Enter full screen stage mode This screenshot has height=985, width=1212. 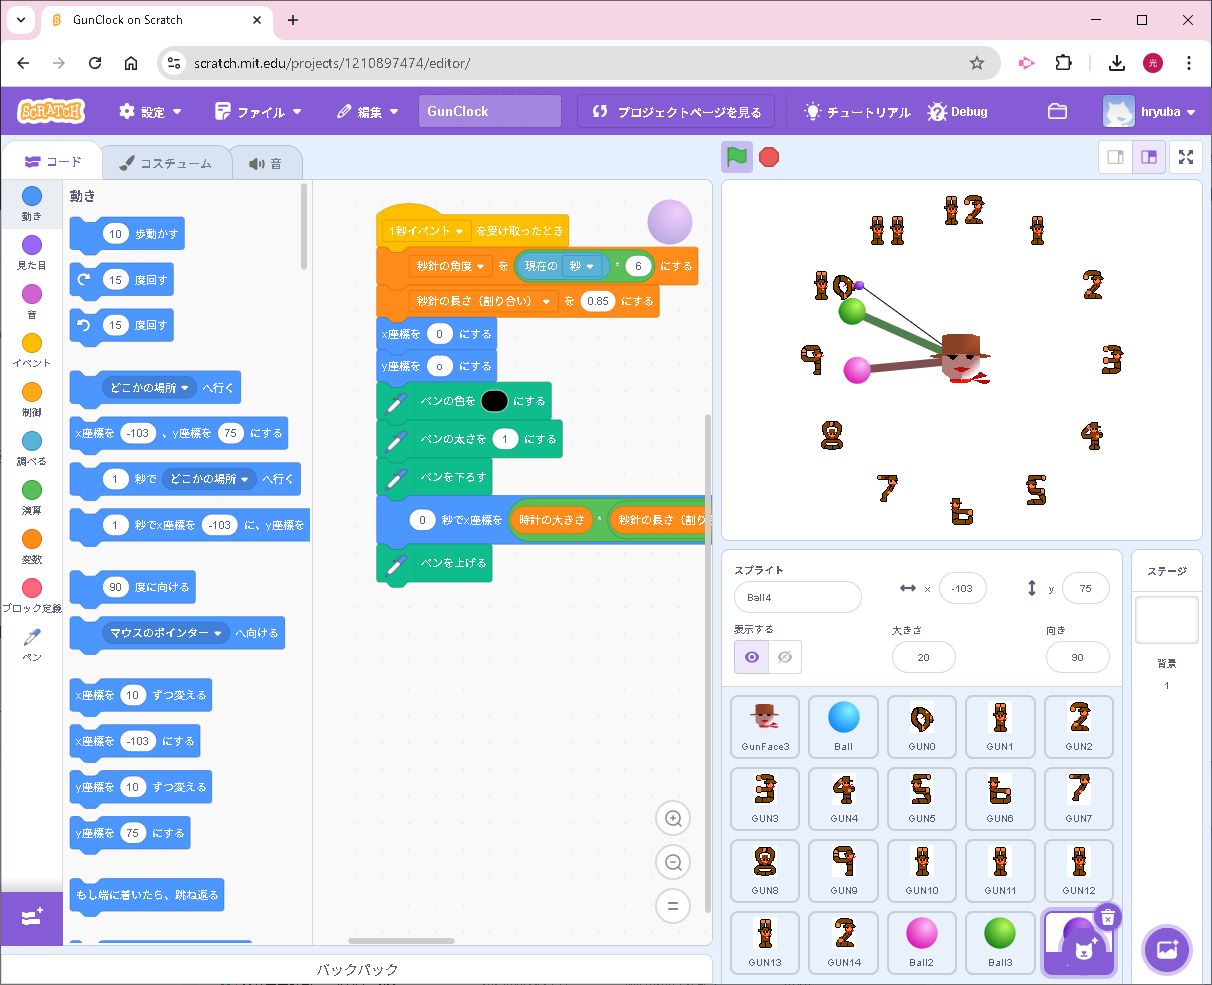tap(1185, 157)
